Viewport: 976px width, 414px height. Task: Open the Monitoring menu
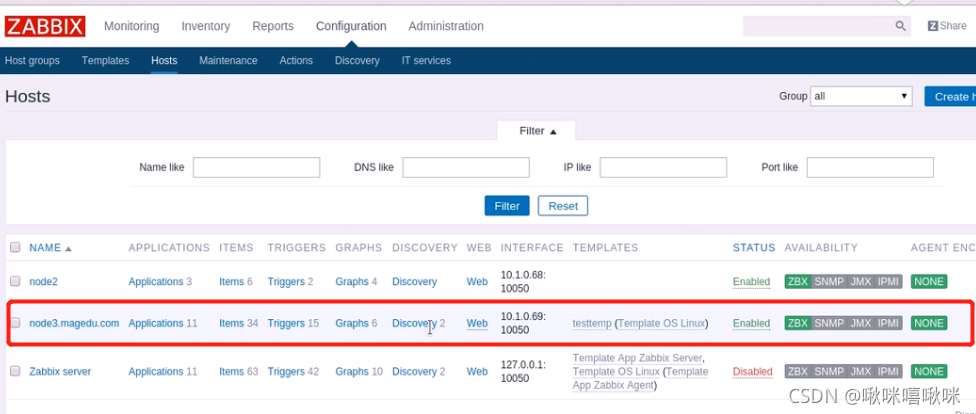(x=131, y=26)
